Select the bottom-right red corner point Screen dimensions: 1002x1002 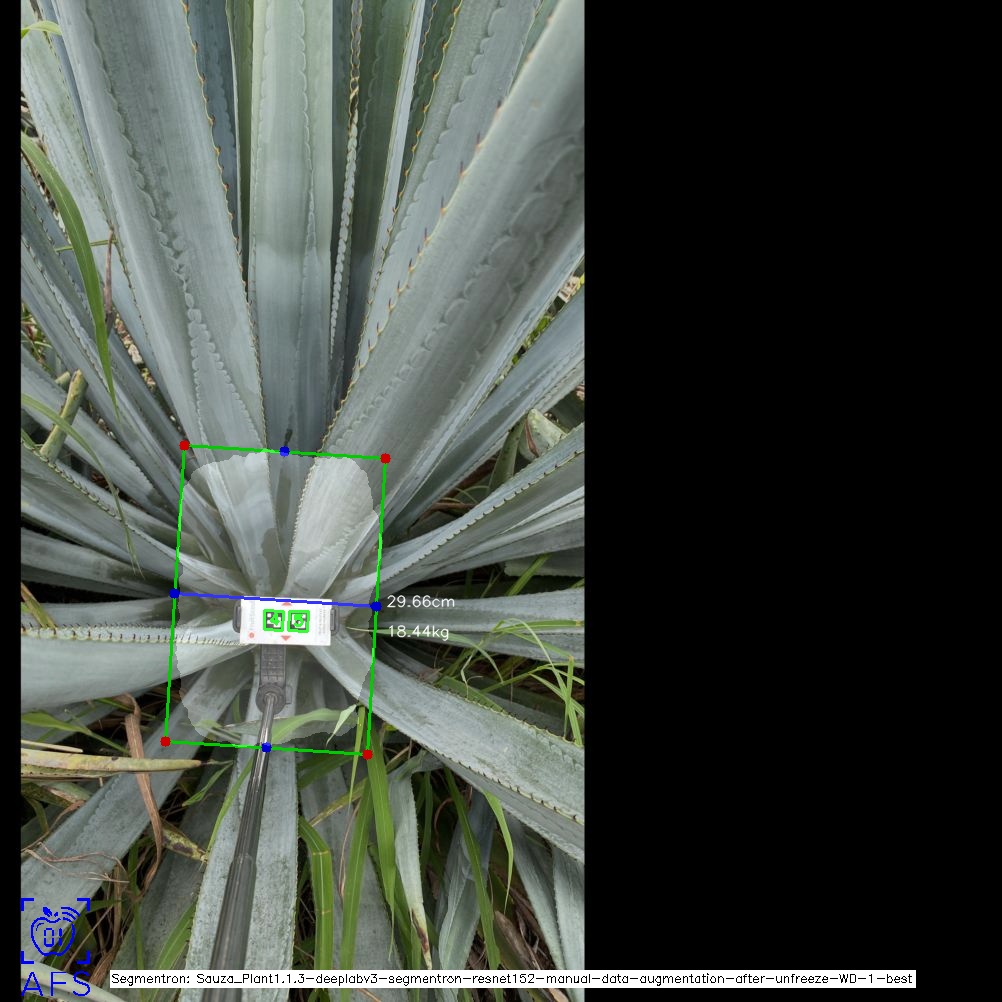[367, 754]
